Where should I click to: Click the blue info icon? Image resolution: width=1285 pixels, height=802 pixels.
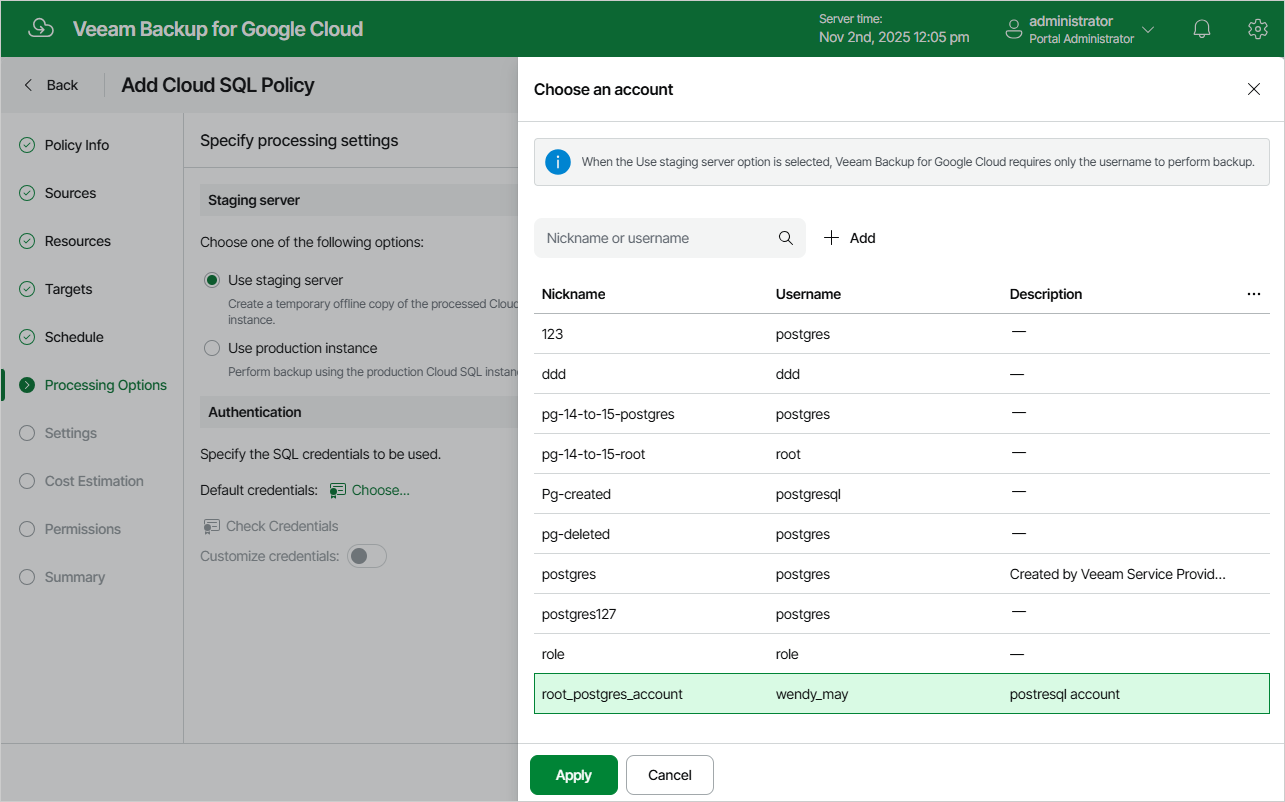pos(557,162)
